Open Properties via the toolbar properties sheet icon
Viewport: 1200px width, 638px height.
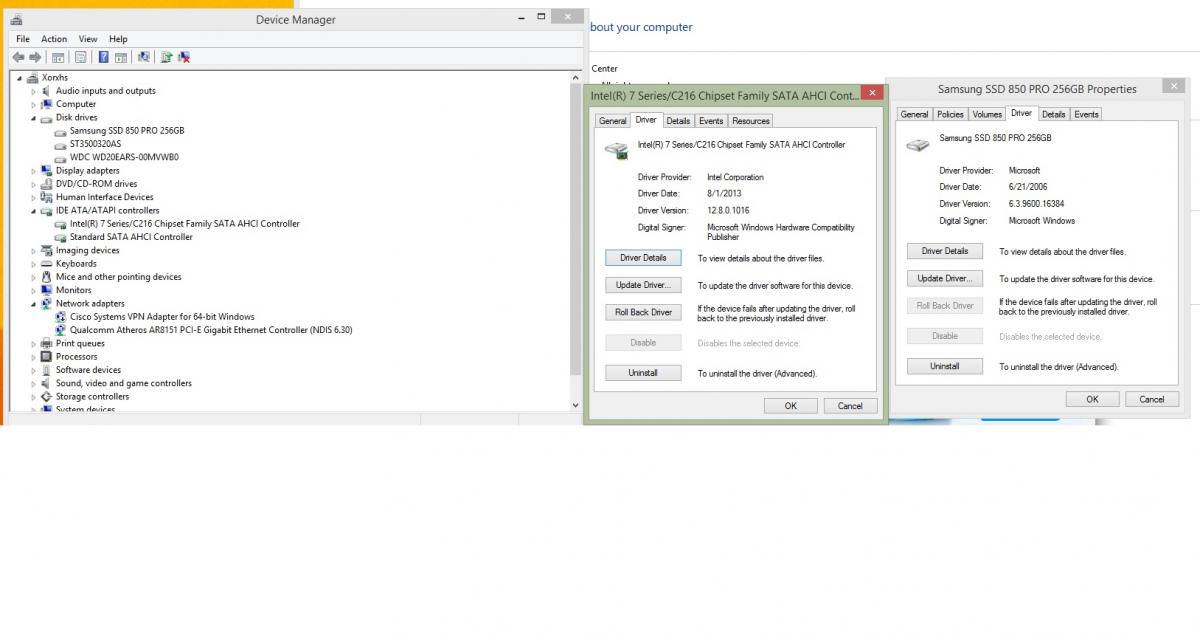pyautogui.click(x=81, y=58)
